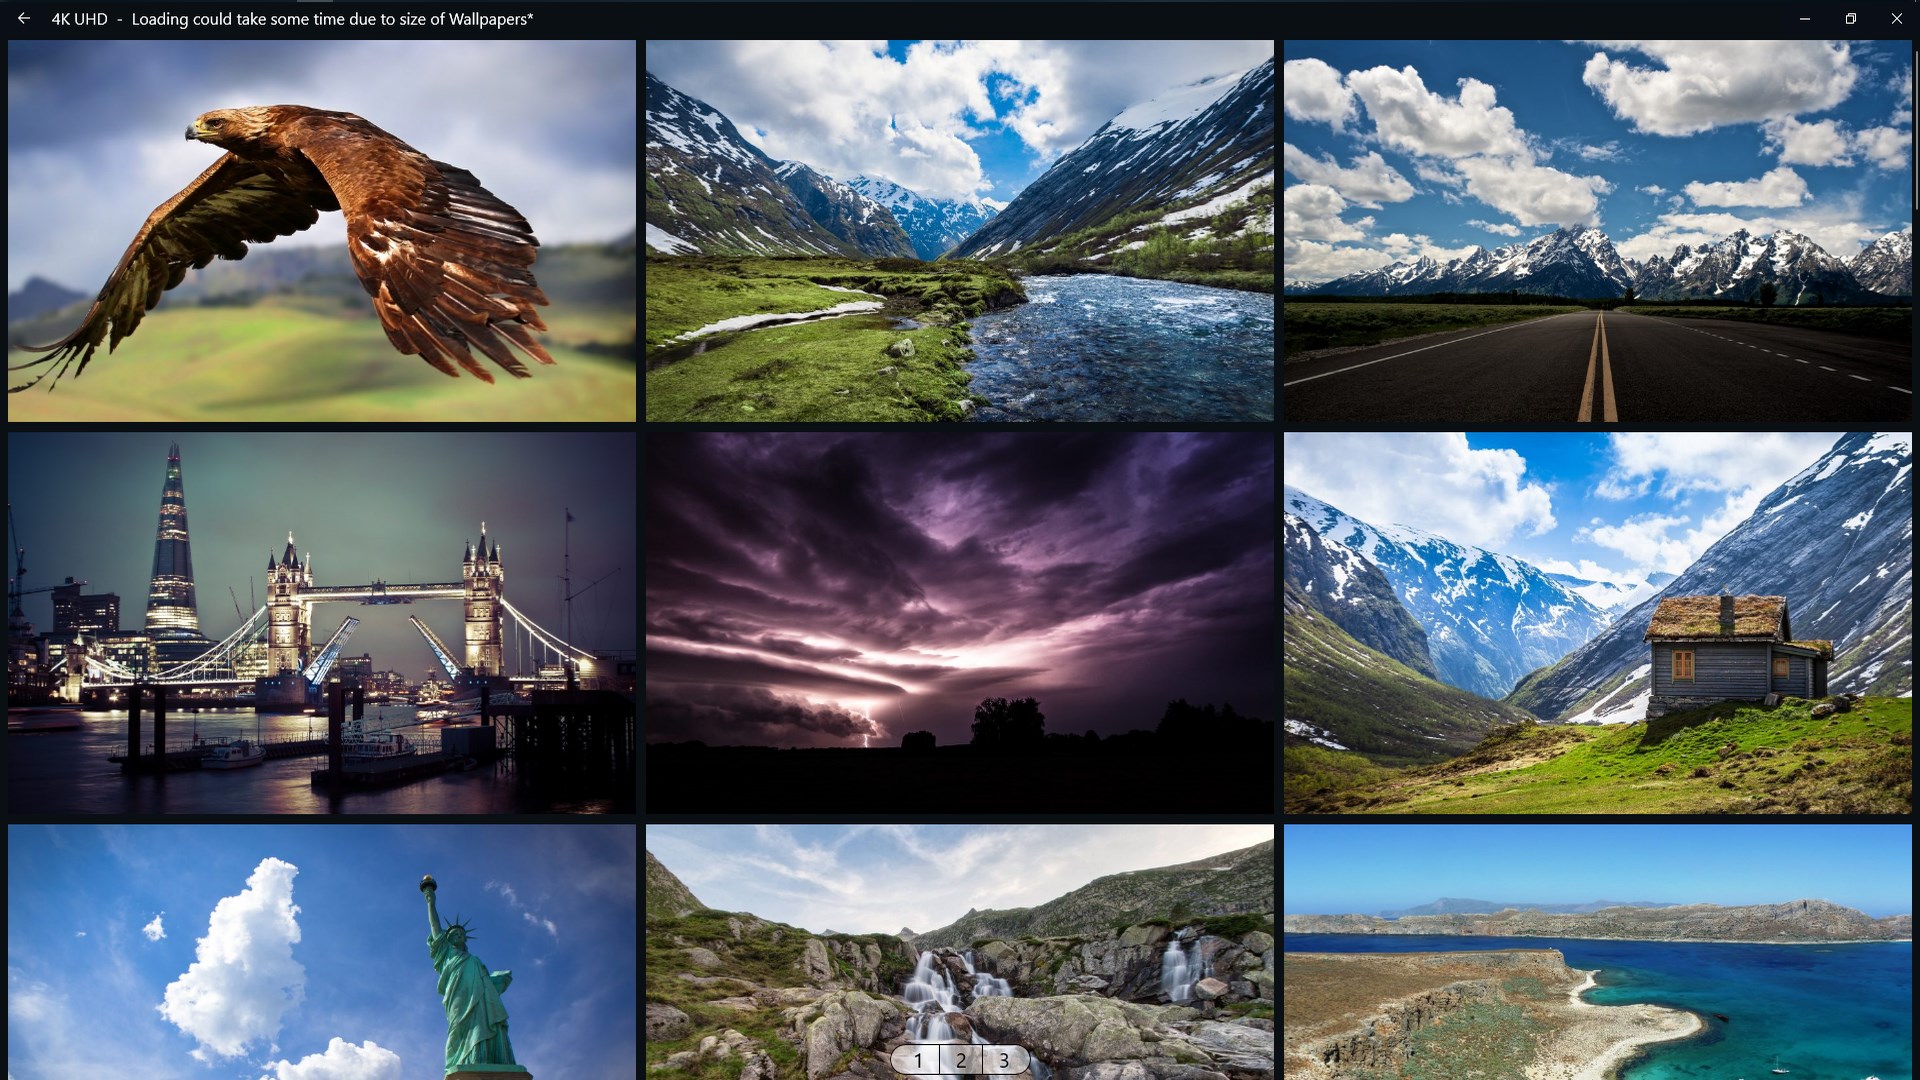Image resolution: width=1920 pixels, height=1080 pixels.
Task: Choose the Tower Bridge night wallpaper
Action: pyautogui.click(x=321, y=623)
